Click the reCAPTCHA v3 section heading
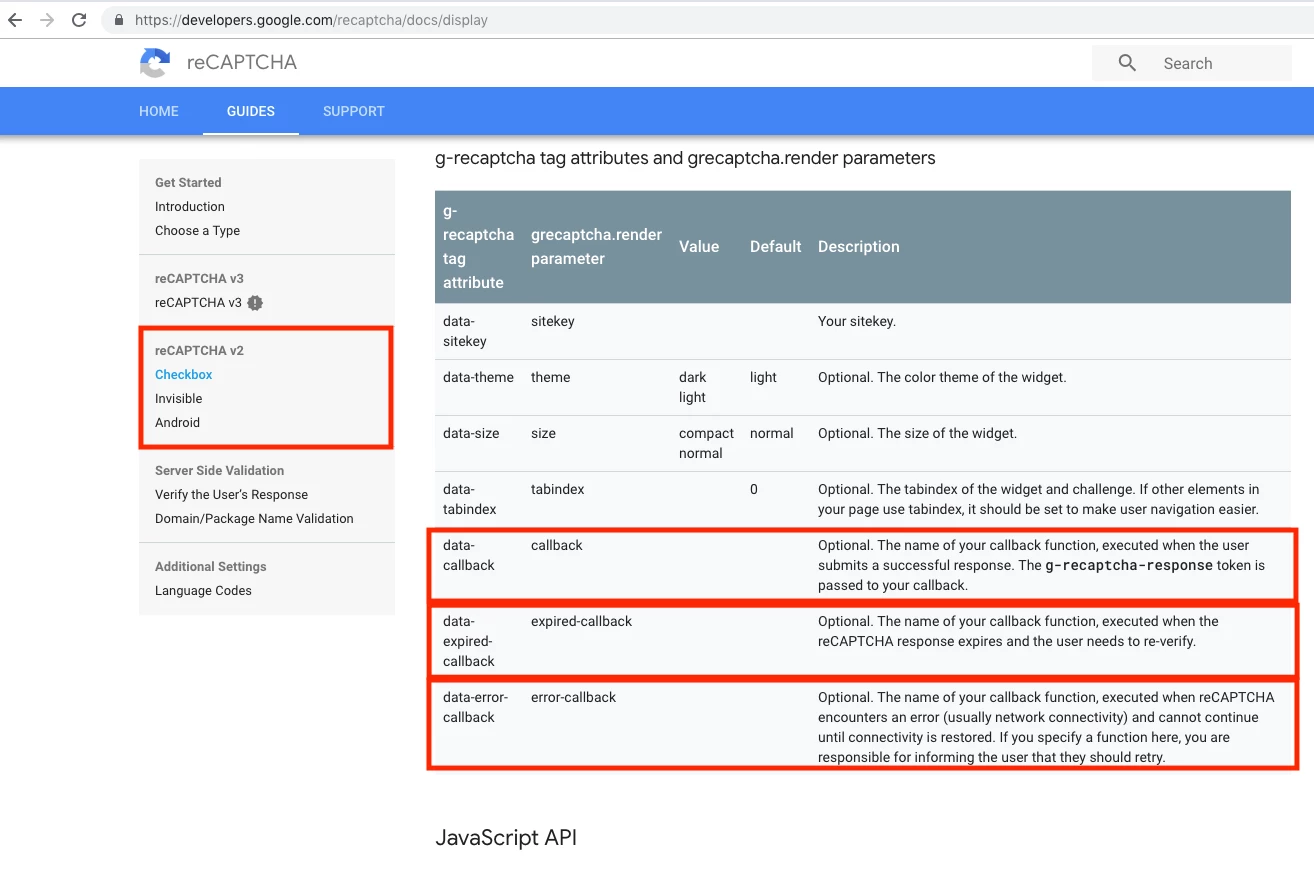 pyautogui.click(x=200, y=279)
